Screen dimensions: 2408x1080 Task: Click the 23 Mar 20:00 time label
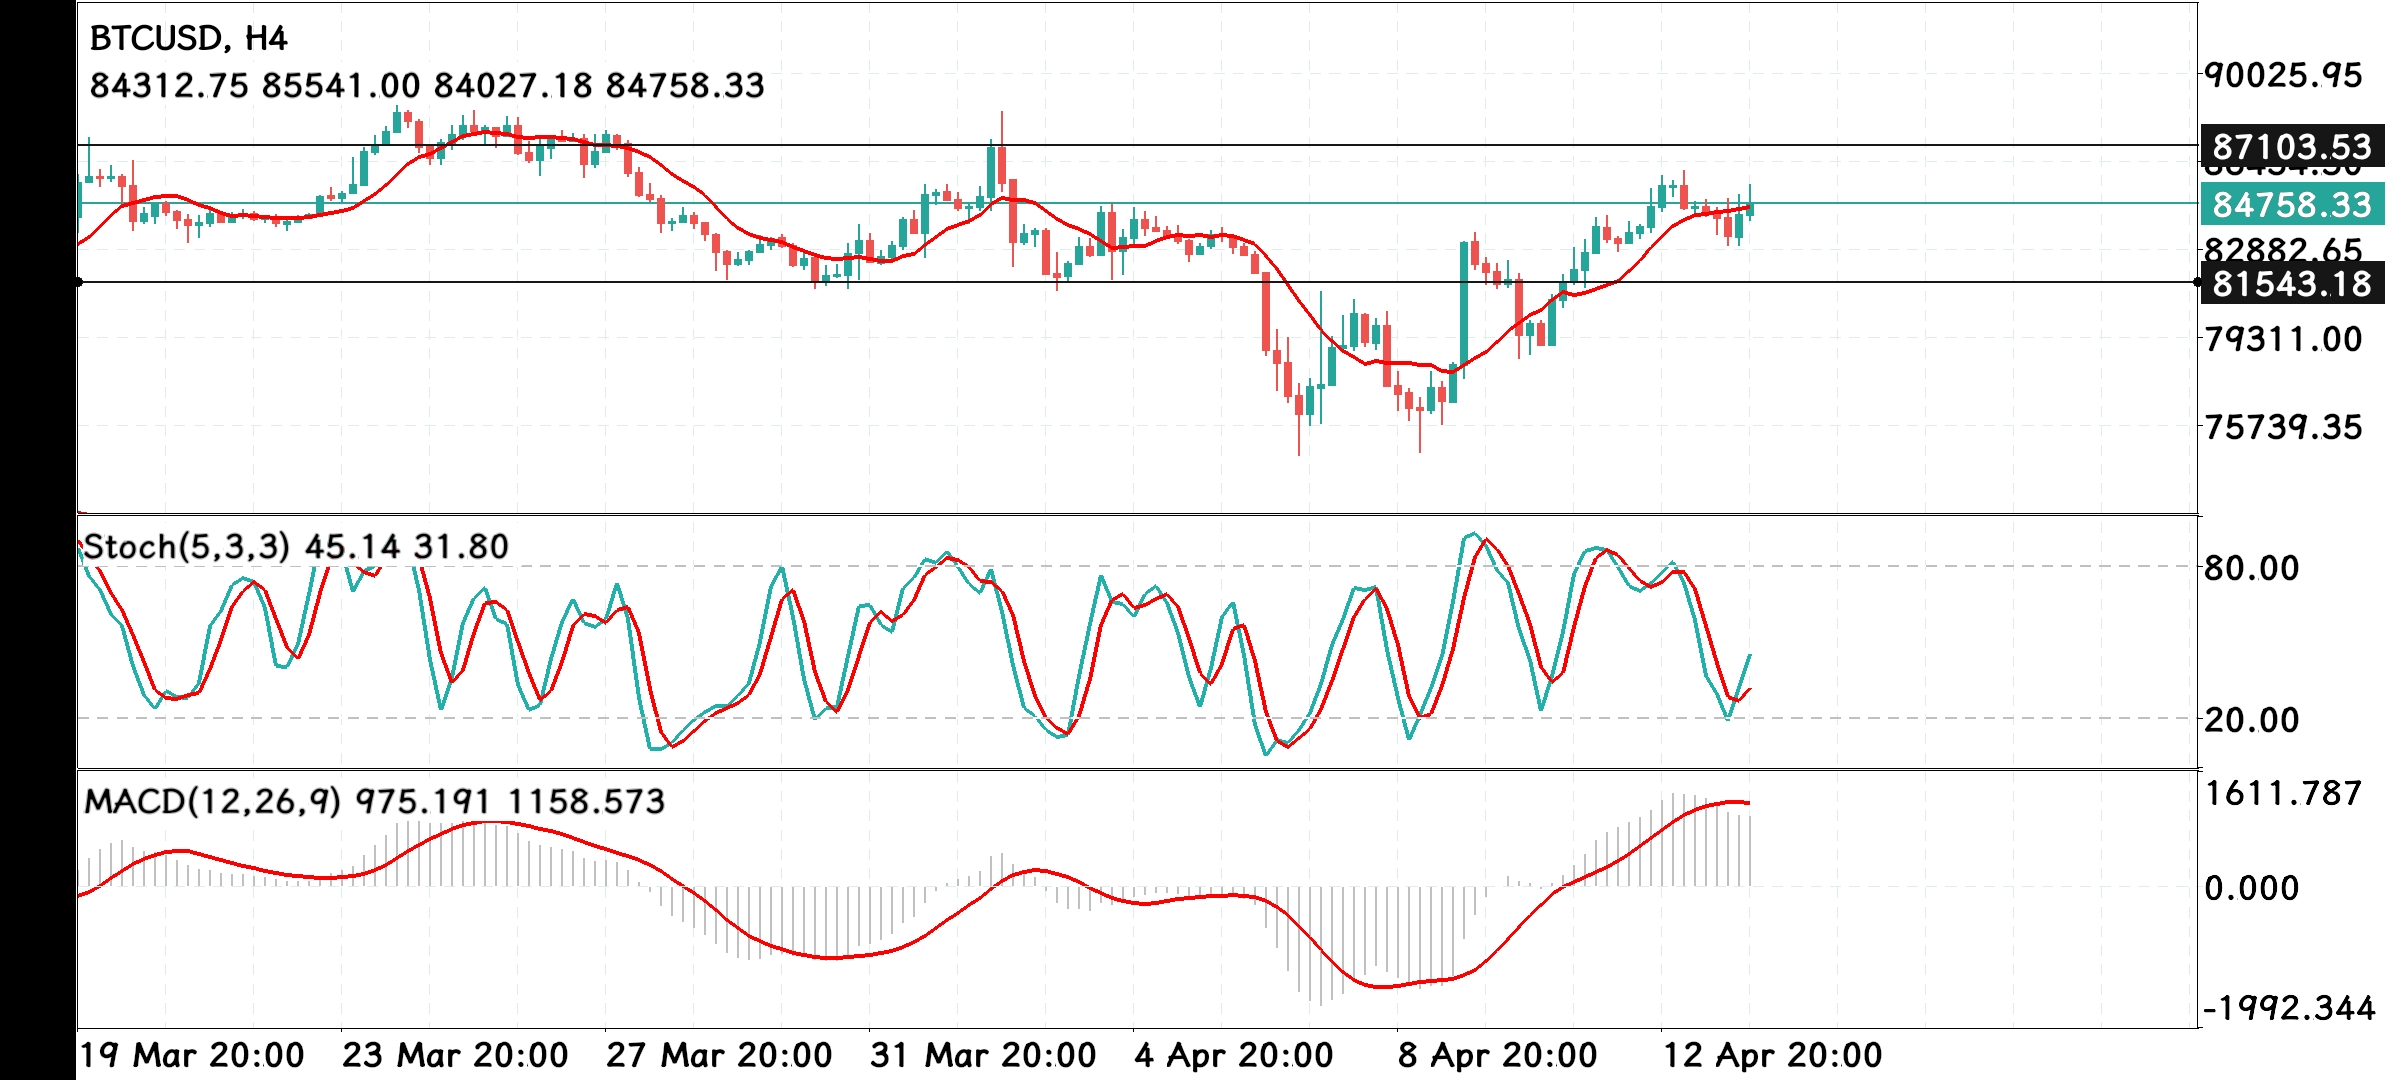[x=455, y=1055]
